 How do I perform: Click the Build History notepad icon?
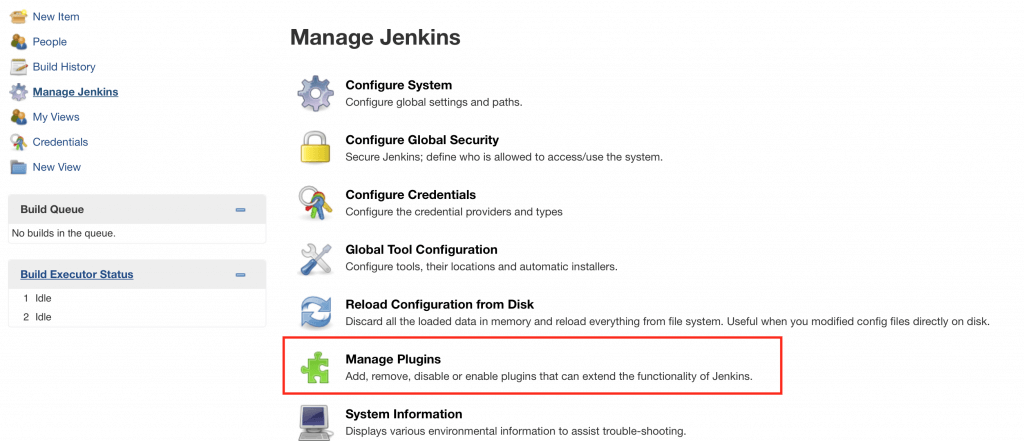(18, 67)
